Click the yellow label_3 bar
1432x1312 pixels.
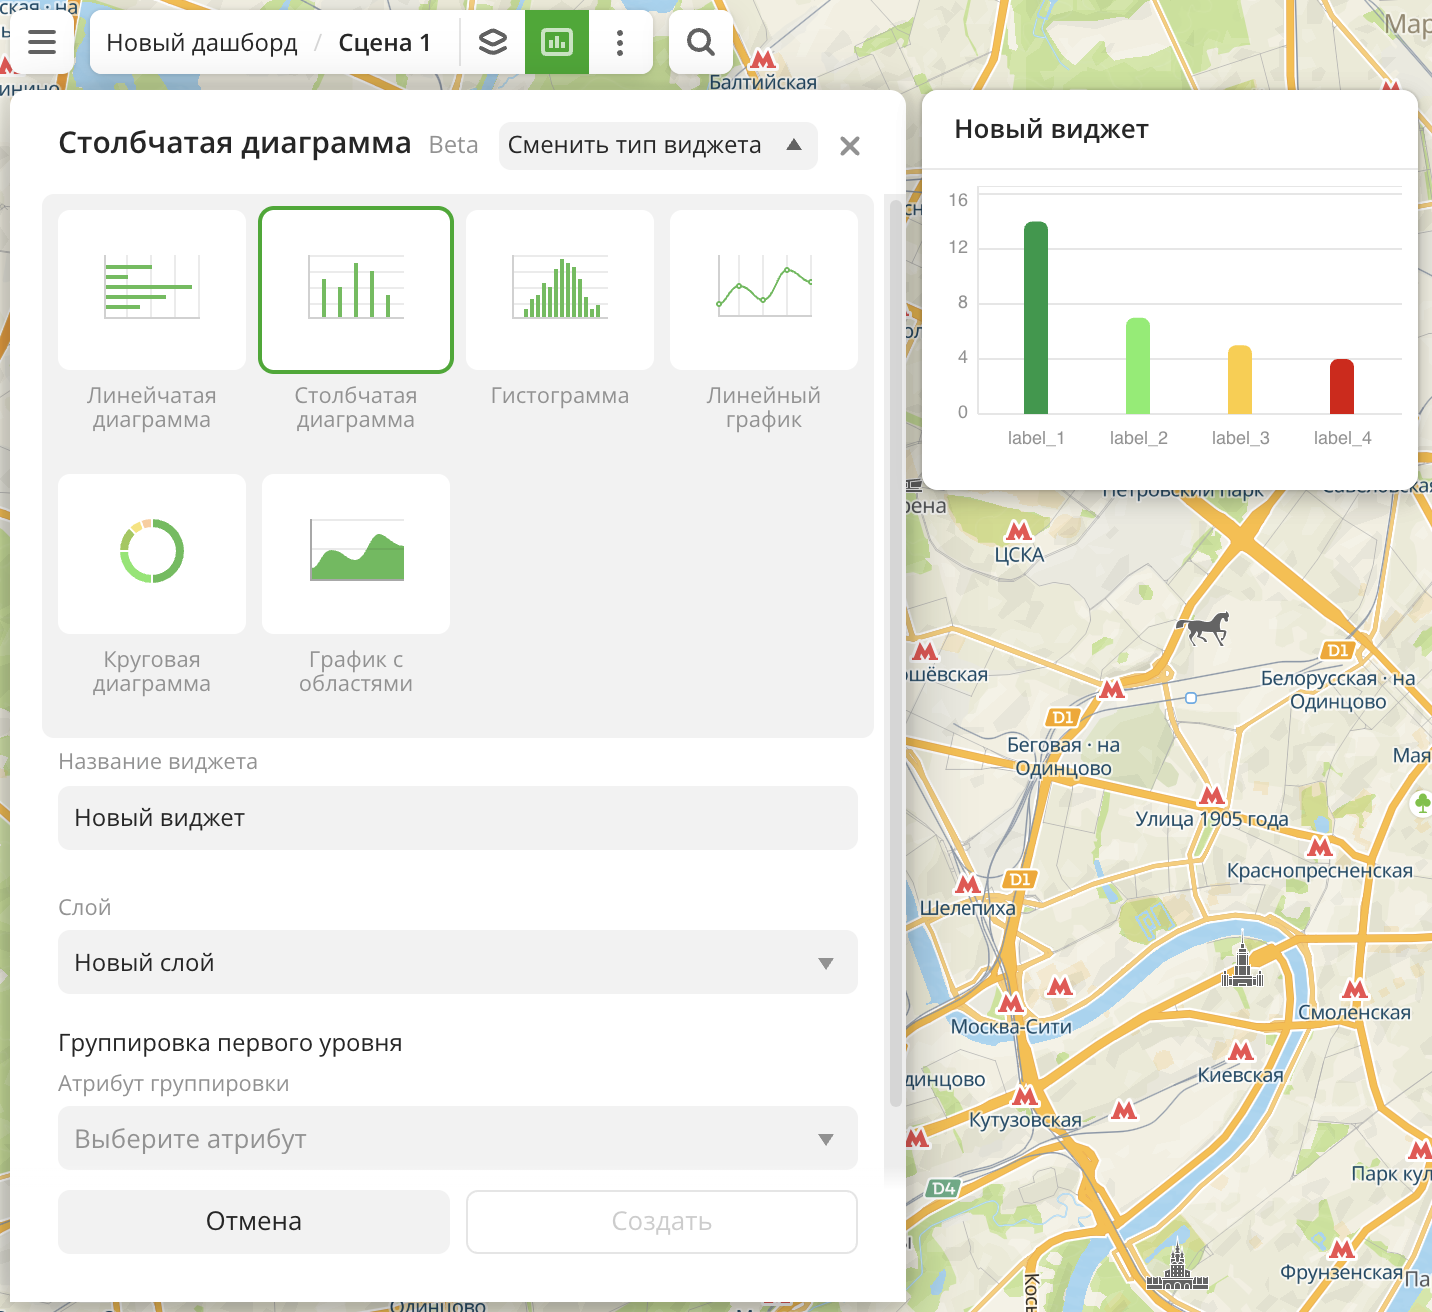[x=1240, y=380]
